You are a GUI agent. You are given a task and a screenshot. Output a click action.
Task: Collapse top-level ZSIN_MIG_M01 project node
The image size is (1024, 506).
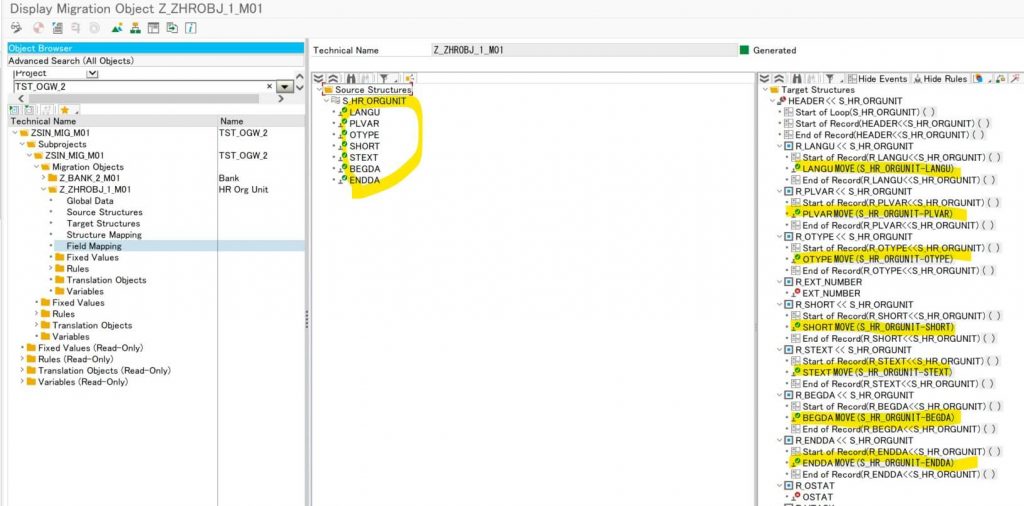click(14, 133)
